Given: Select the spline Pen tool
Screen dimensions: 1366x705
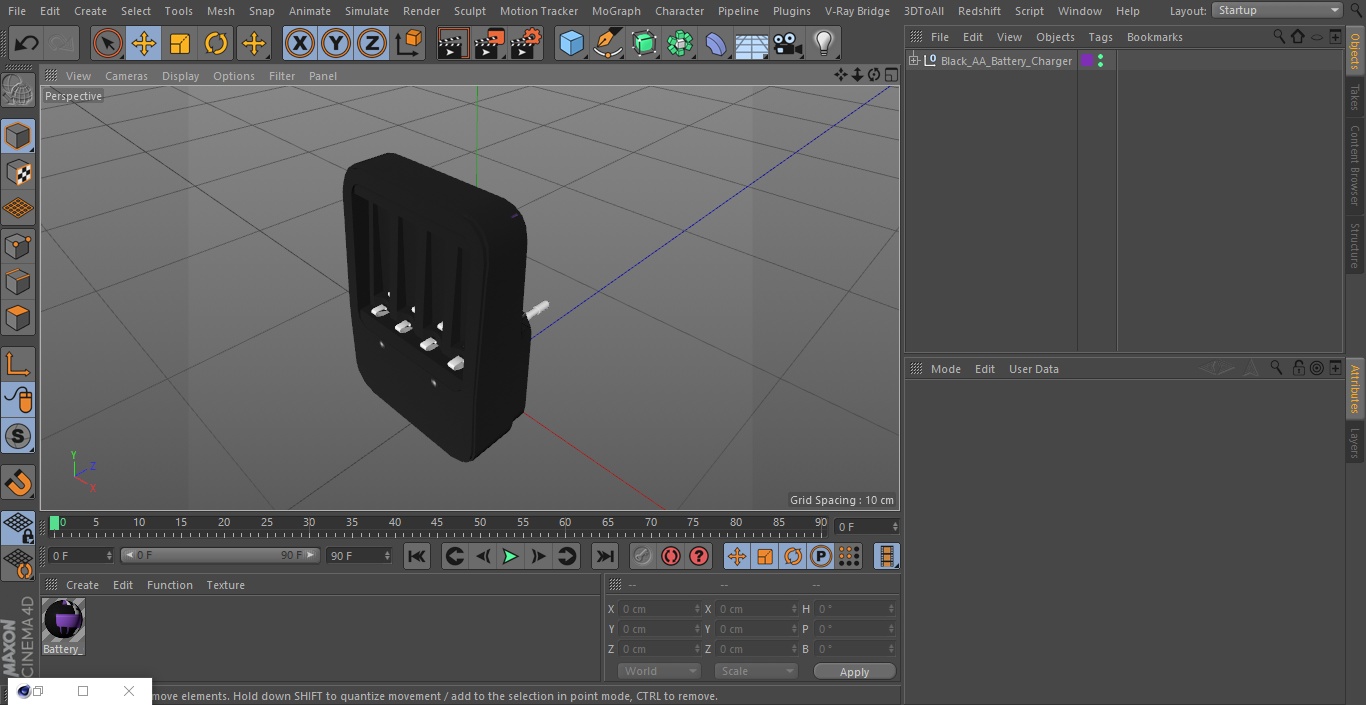Looking at the screenshot, I should [608, 44].
